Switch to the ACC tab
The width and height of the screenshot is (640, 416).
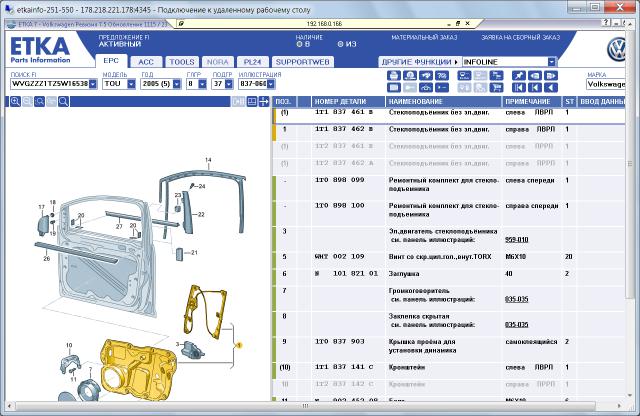pos(146,62)
